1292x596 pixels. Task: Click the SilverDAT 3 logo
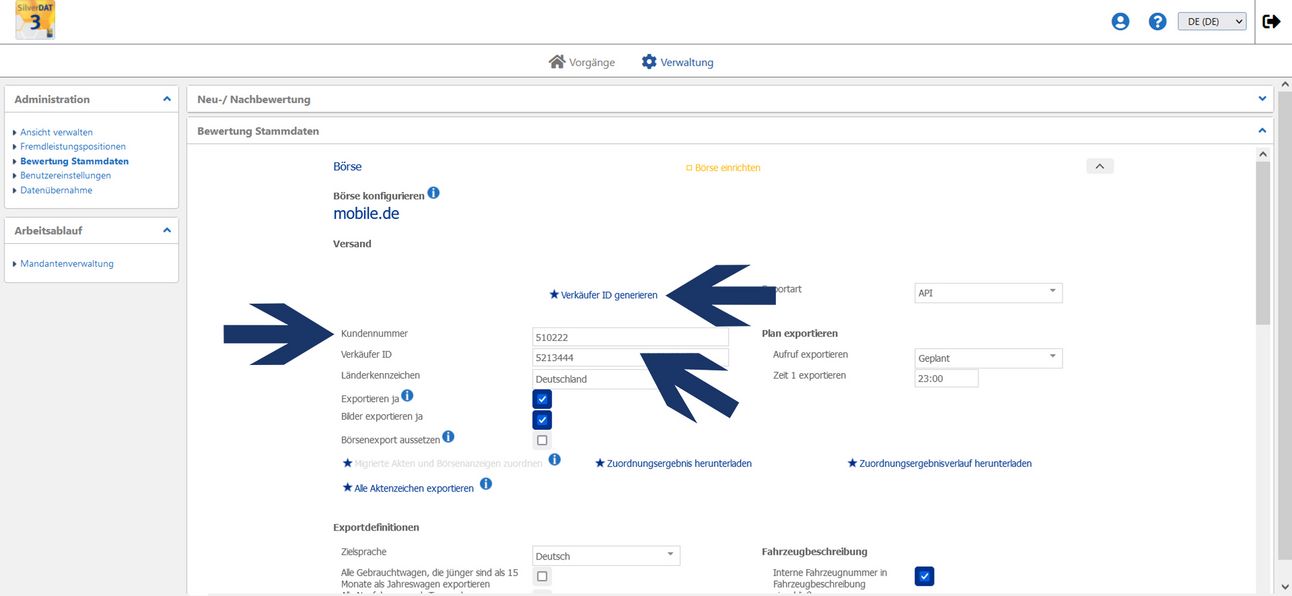(x=35, y=21)
